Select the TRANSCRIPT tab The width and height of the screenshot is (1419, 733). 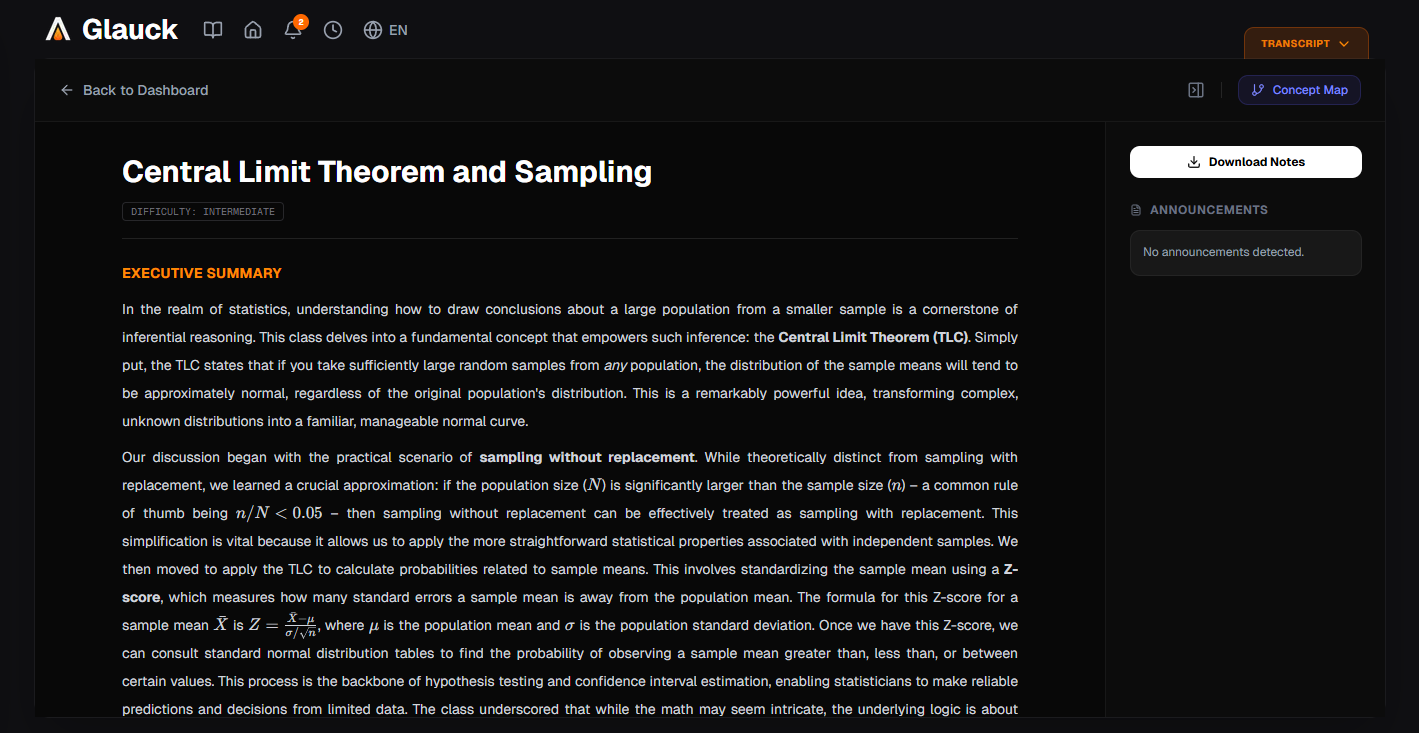click(1298, 43)
